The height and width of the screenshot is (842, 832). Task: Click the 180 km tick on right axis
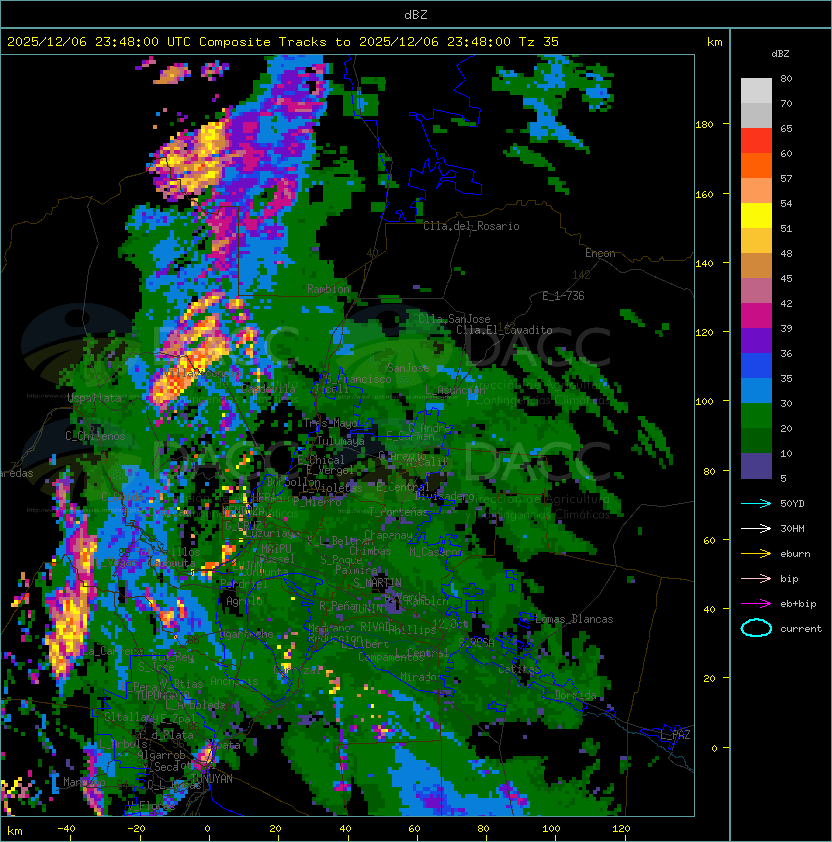pos(704,124)
